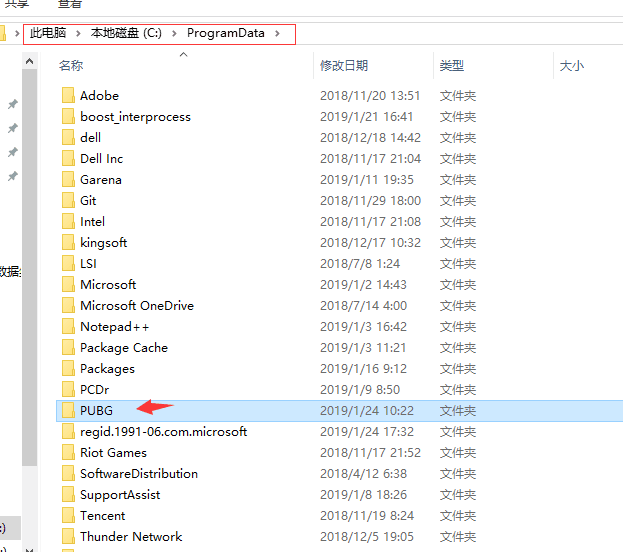This screenshot has width=623, height=552.
Task: Click the Package Cache folder icon
Action: click(x=68, y=347)
